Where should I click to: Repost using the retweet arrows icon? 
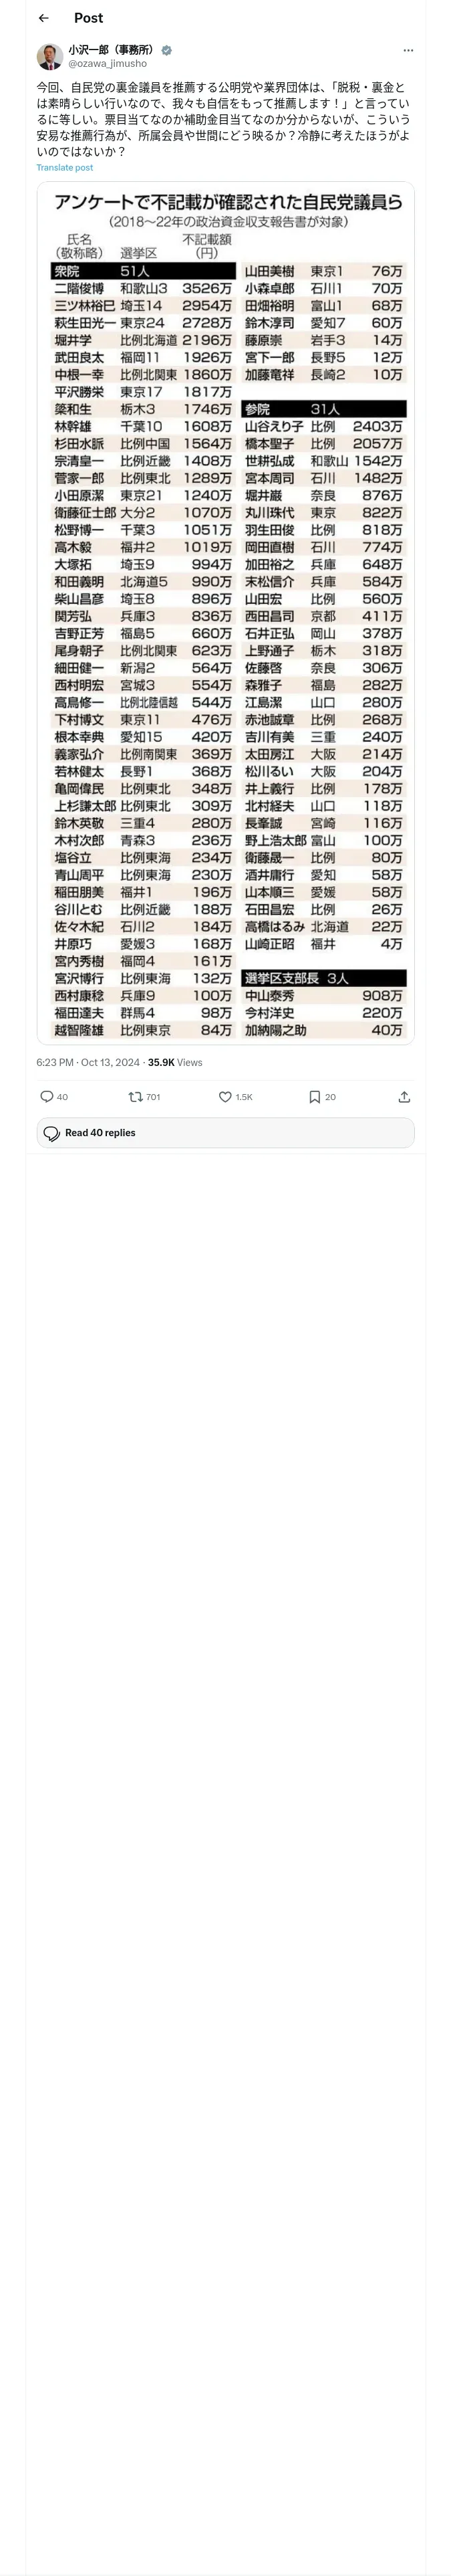[135, 1097]
